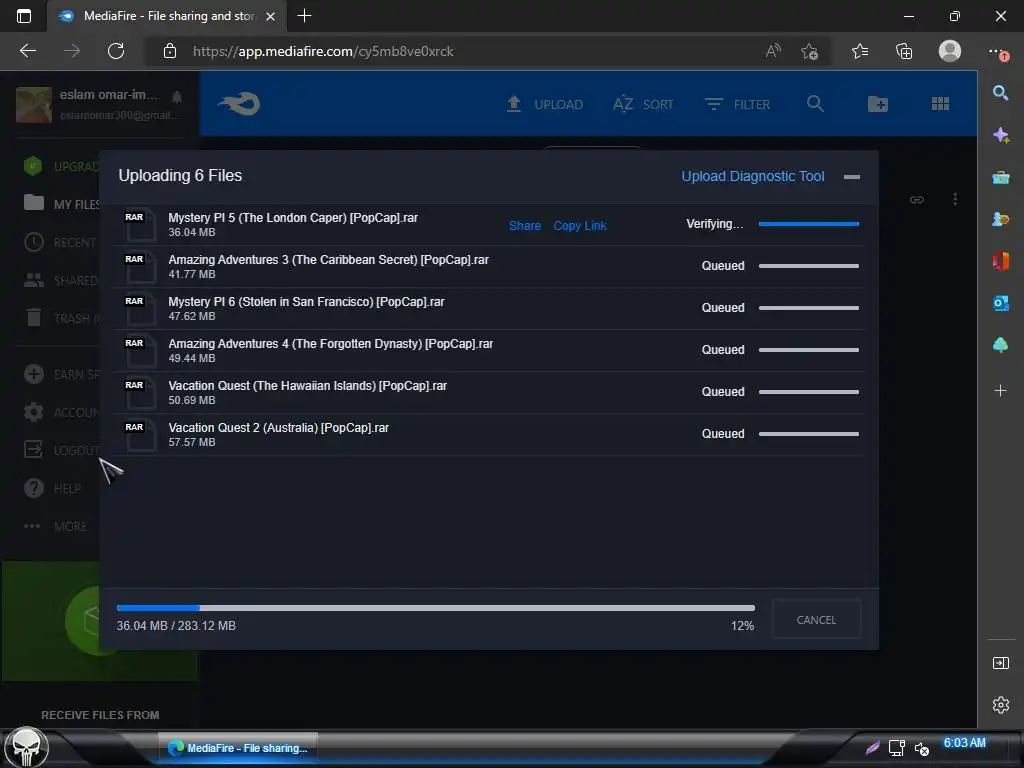The height and width of the screenshot is (768, 1024).
Task: Open browser Settings and more menu
Action: click(x=998, y=51)
